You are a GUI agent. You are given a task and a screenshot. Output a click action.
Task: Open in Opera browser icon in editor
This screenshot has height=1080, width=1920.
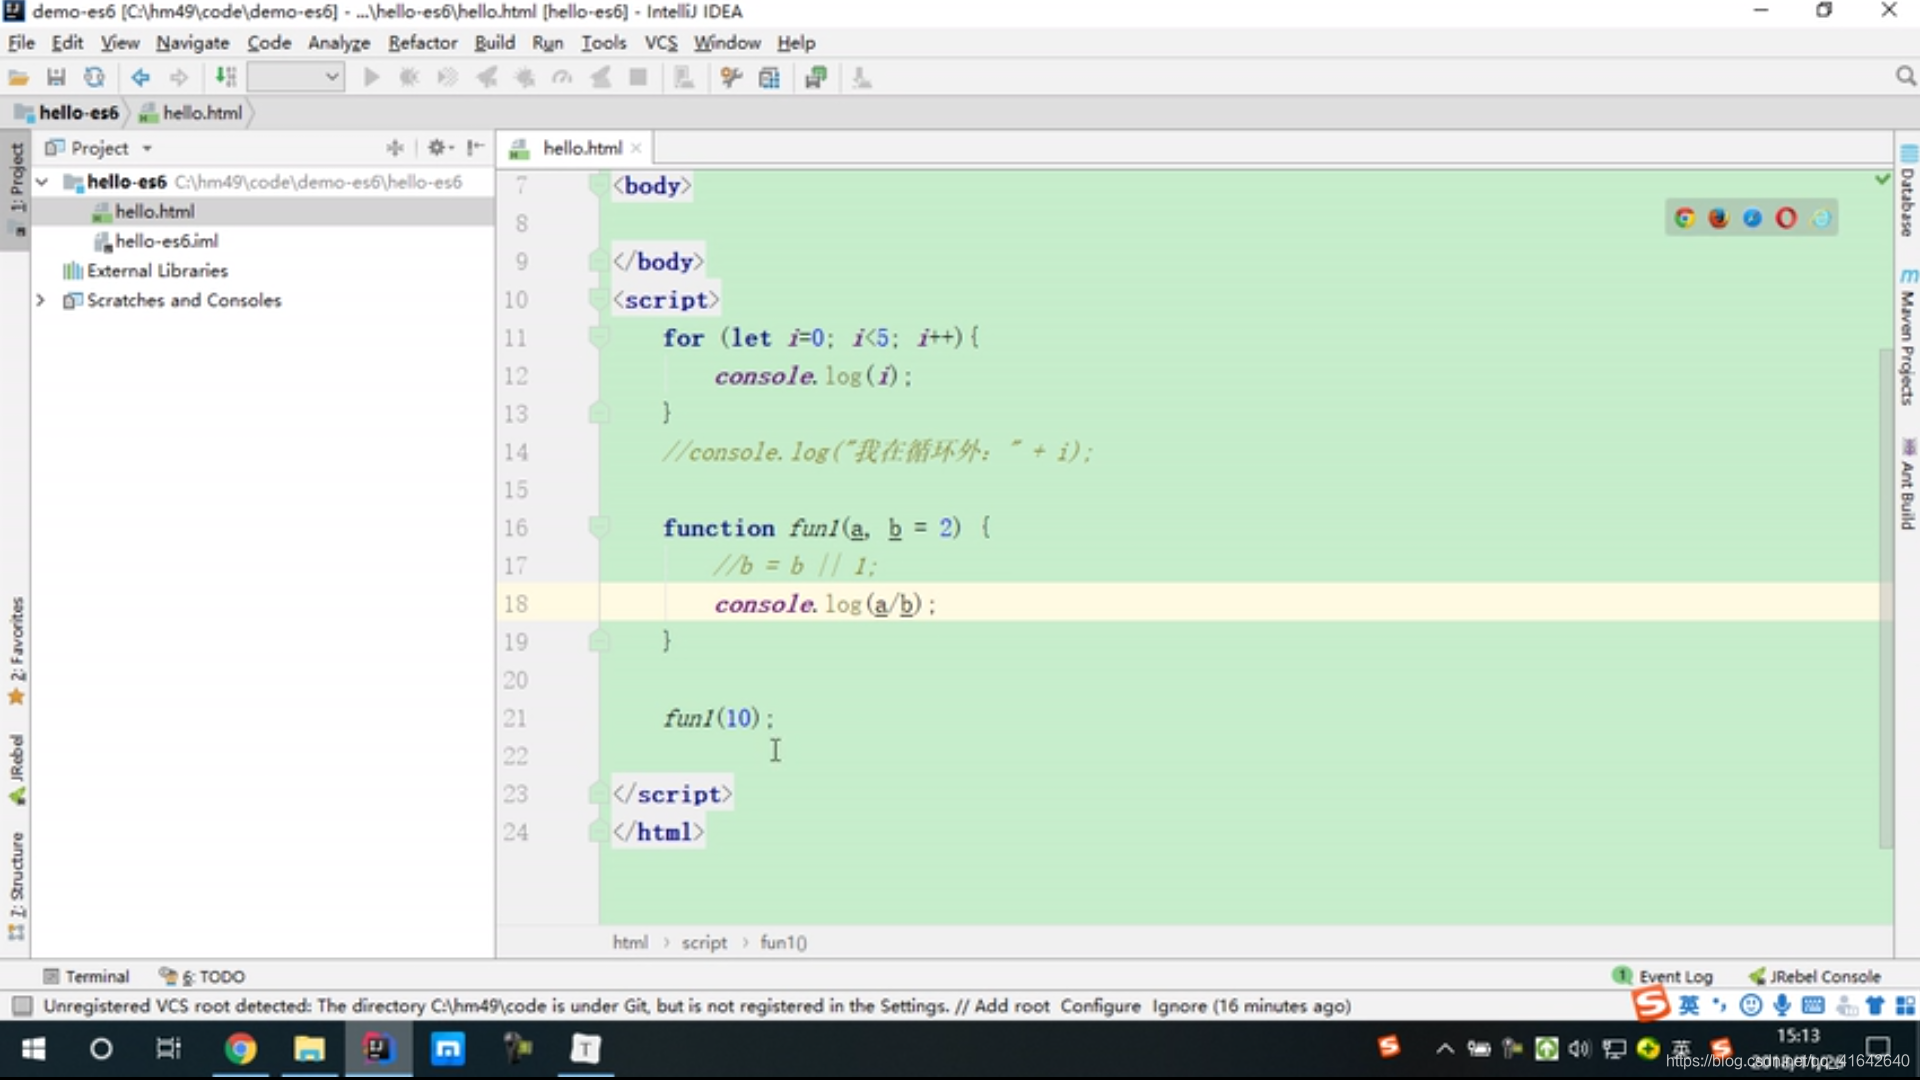pyautogui.click(x=1786, y=218)
